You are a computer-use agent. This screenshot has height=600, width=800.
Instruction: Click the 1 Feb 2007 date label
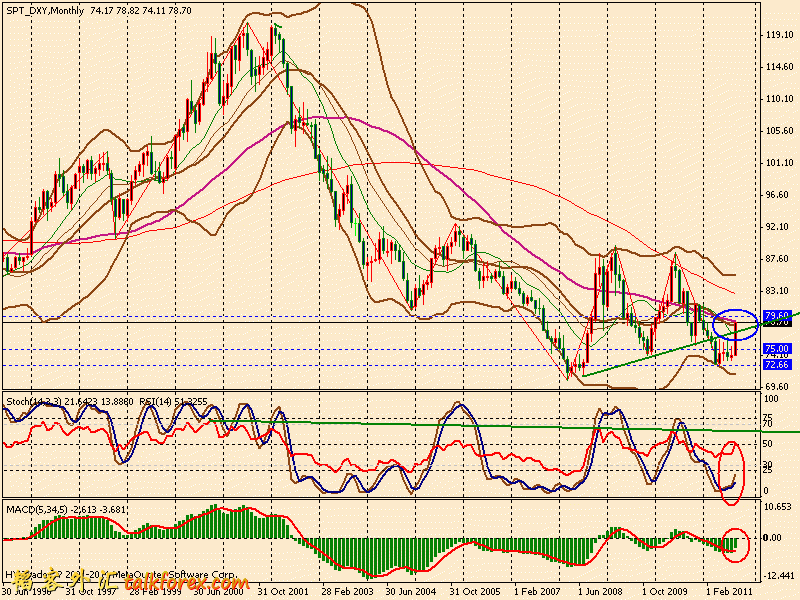coord(537,592)
